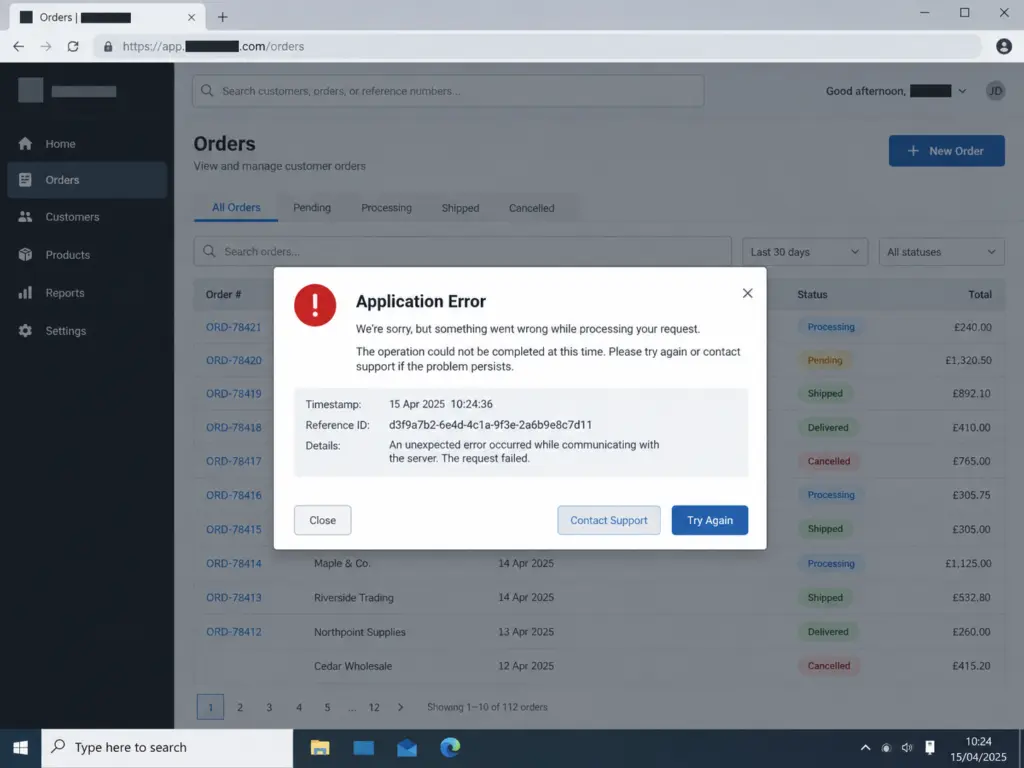Go to page 2 of orders
Image resolution: width=1024 pixels, height=768 pixels.
[240, 707]
